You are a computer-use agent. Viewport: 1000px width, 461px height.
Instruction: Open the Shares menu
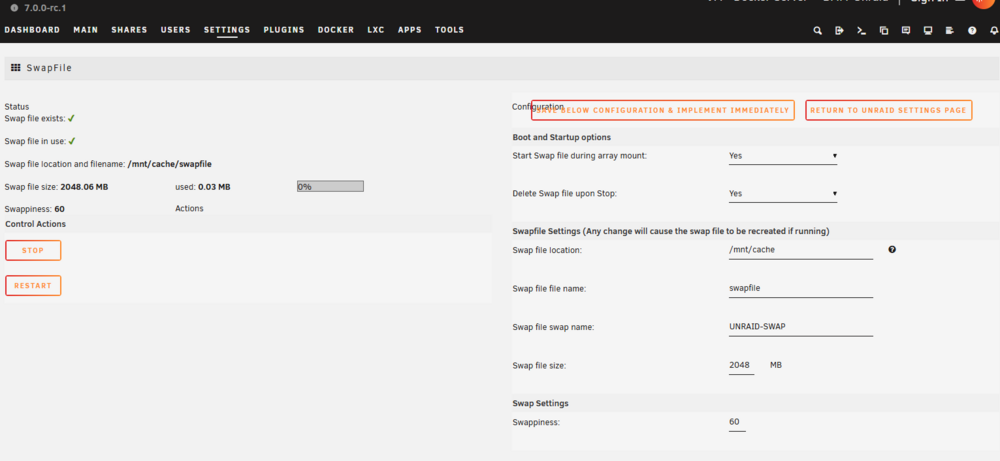coord(129,30)
